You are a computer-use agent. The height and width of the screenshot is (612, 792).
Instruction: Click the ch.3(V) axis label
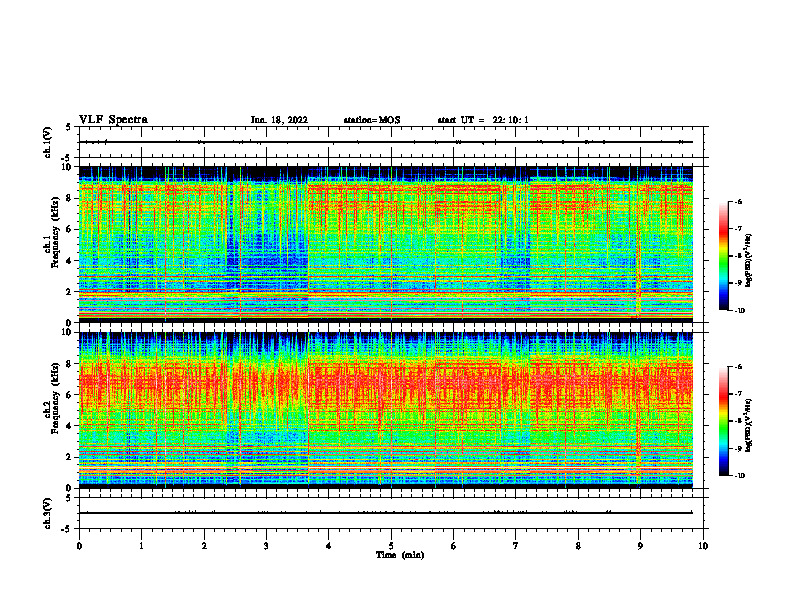click(48, 513)
